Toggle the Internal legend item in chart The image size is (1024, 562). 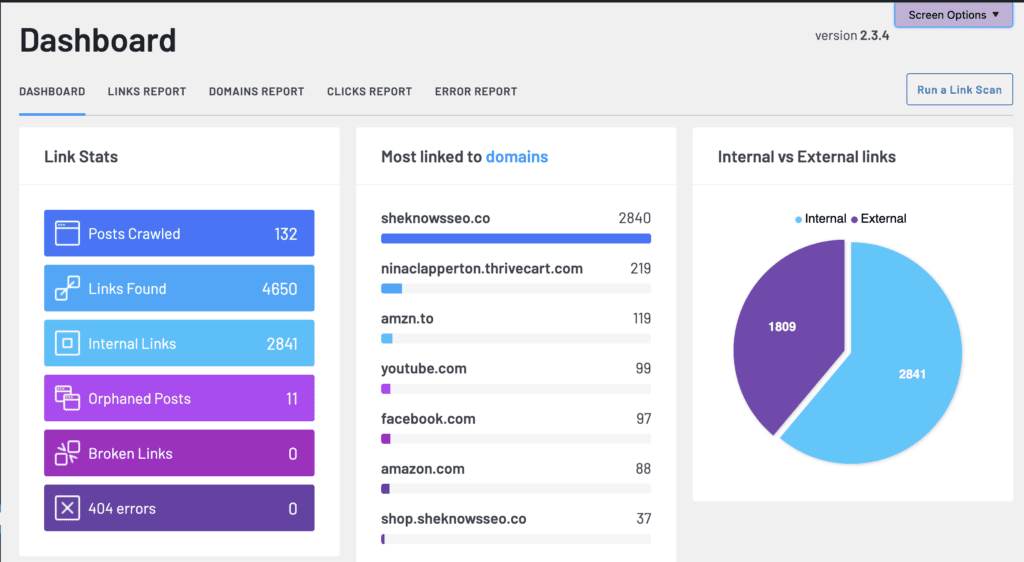(x=820, y=219)
